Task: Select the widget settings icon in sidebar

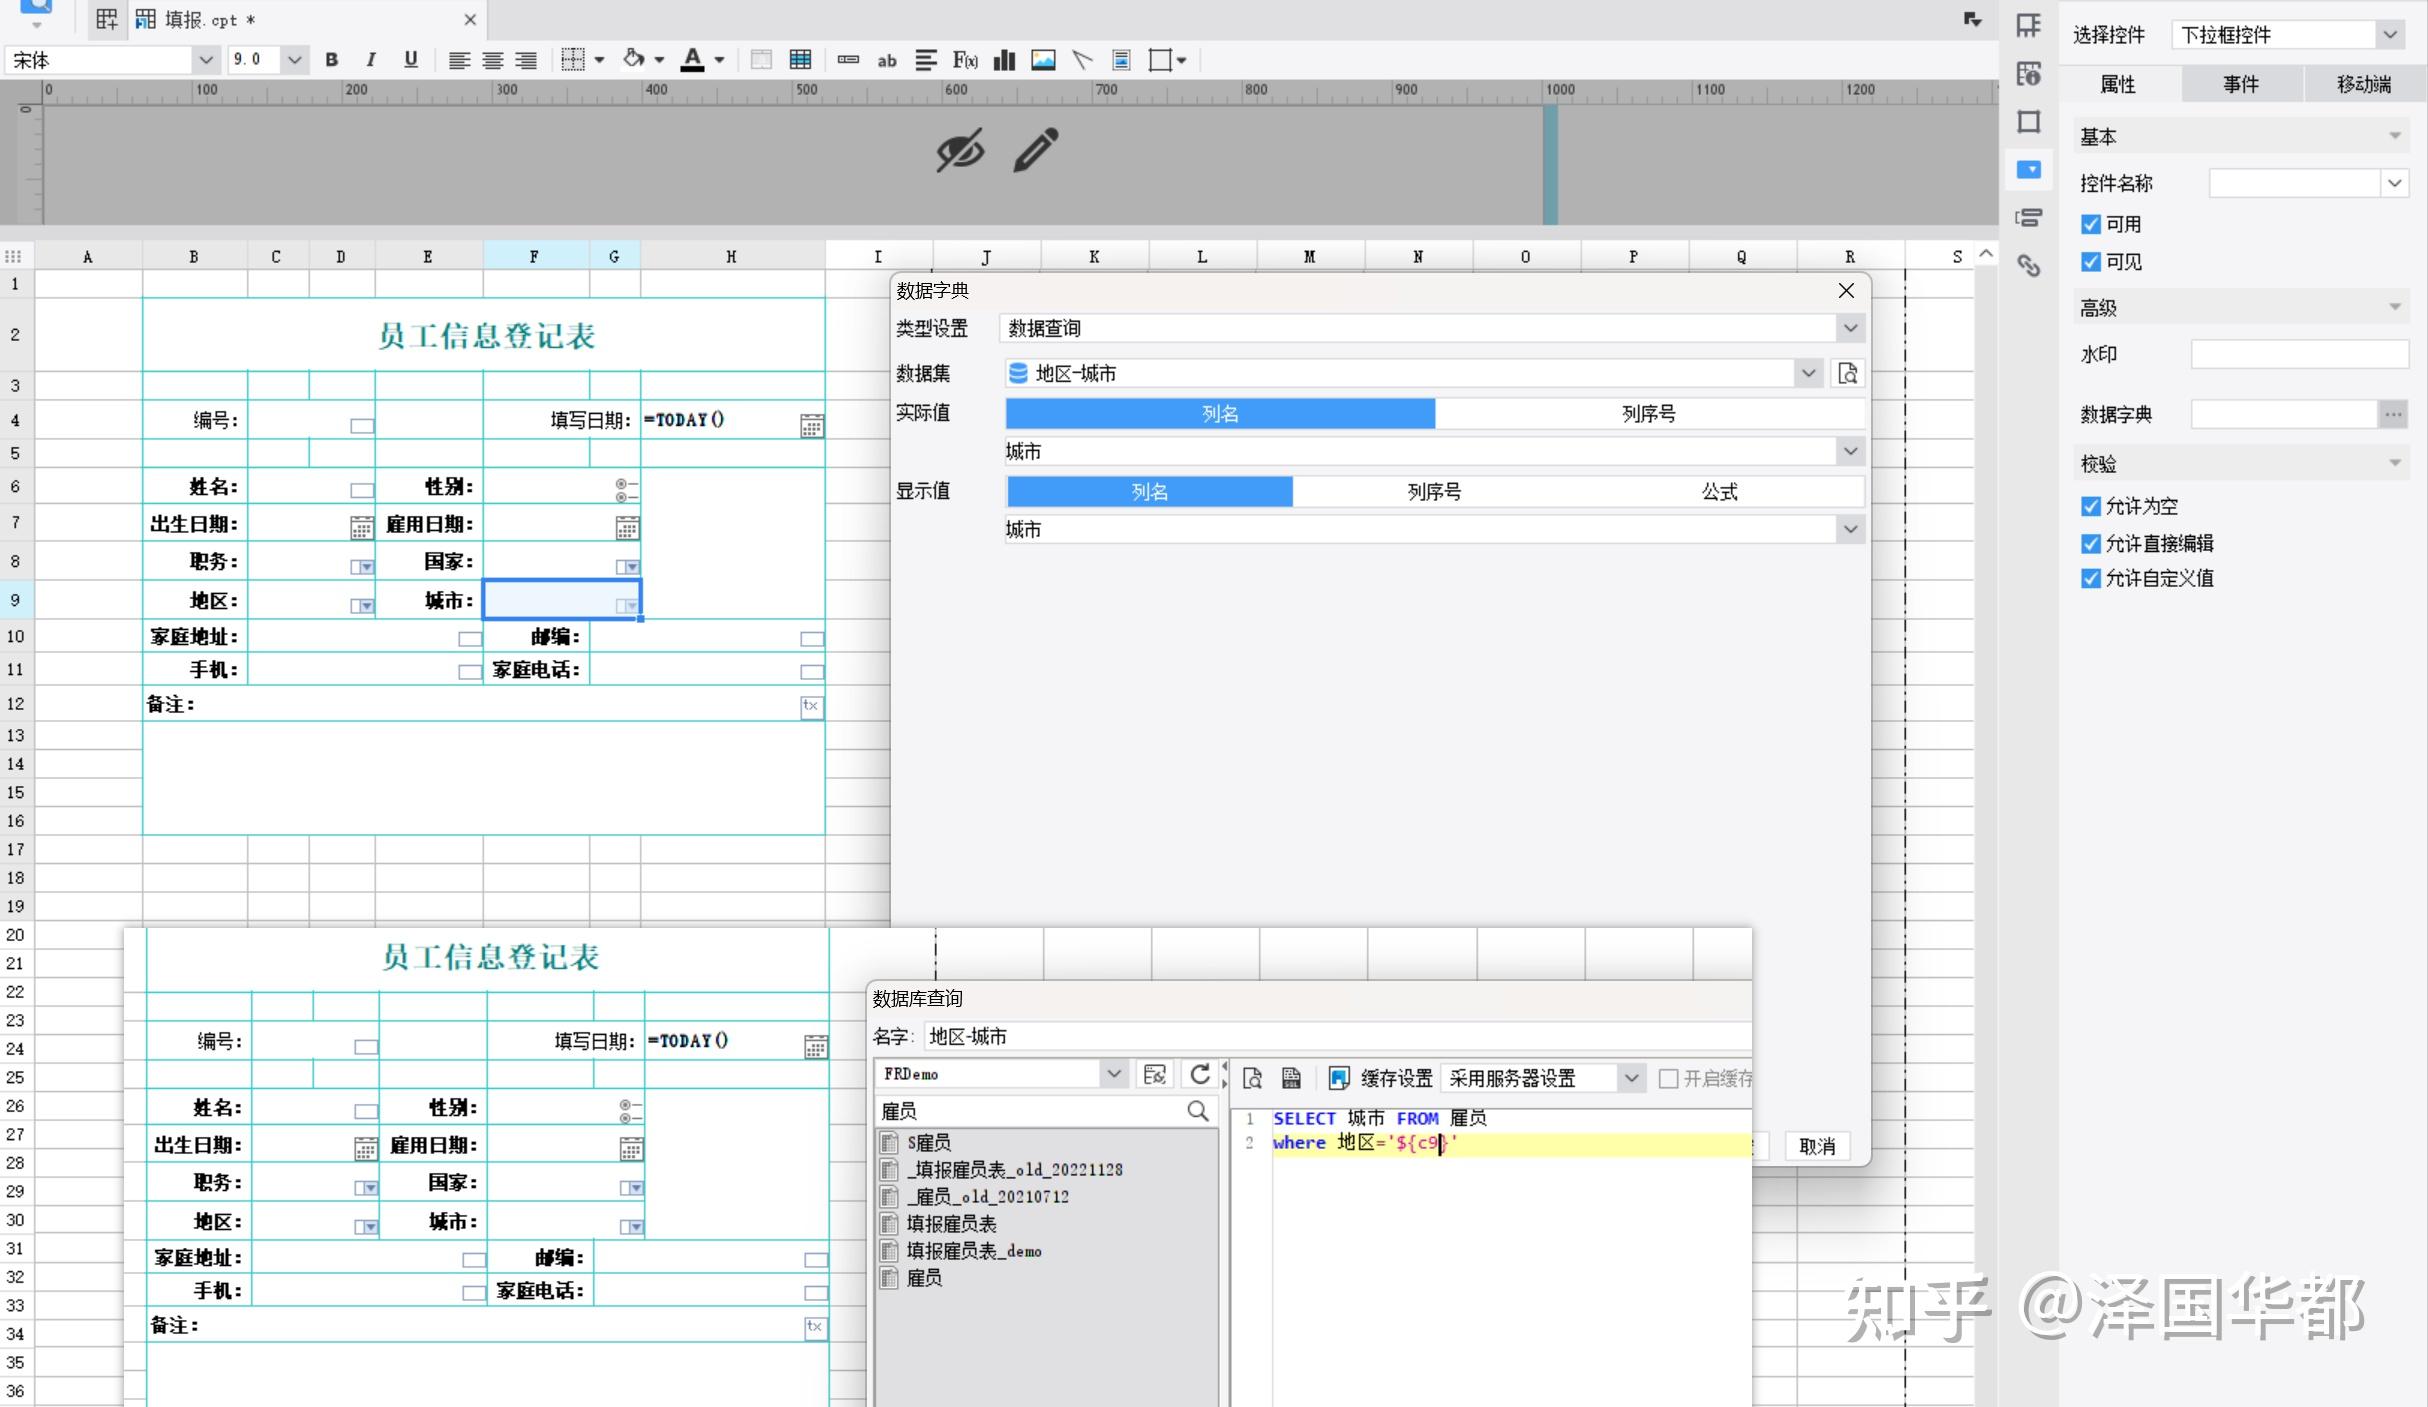Action: click(2029, 169)
